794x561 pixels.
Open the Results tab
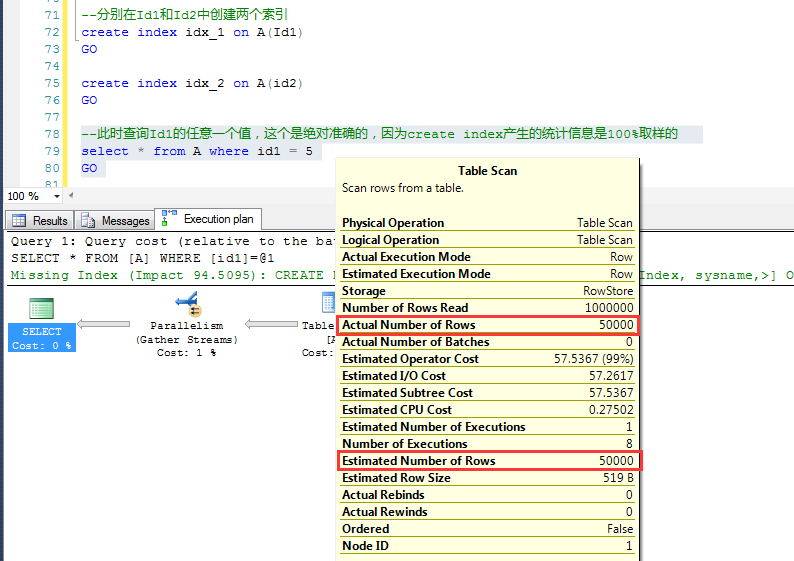point(40,221)
